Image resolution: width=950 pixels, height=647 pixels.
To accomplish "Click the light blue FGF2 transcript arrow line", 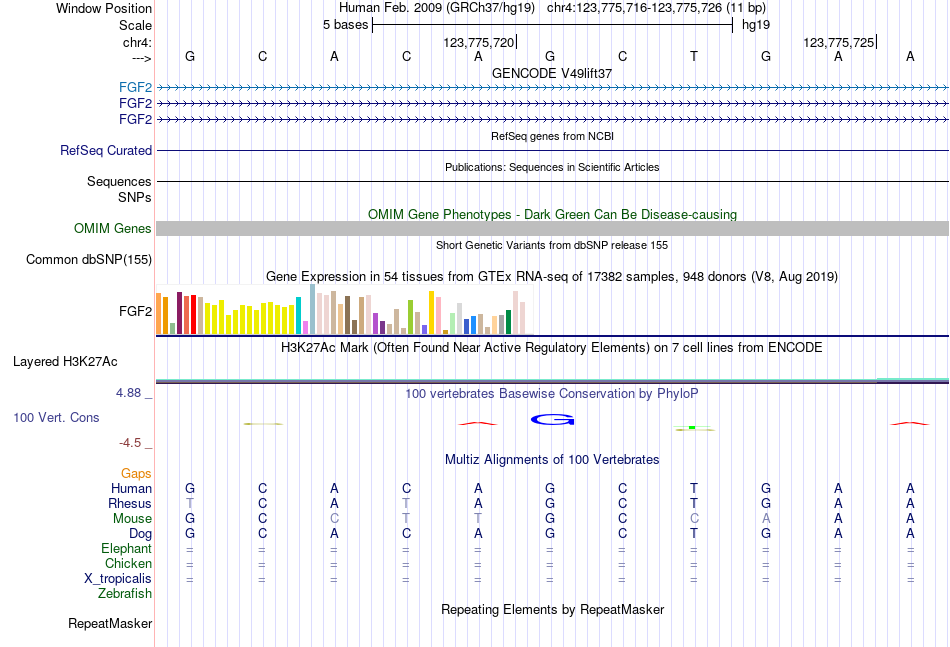I will pos(552,88).
